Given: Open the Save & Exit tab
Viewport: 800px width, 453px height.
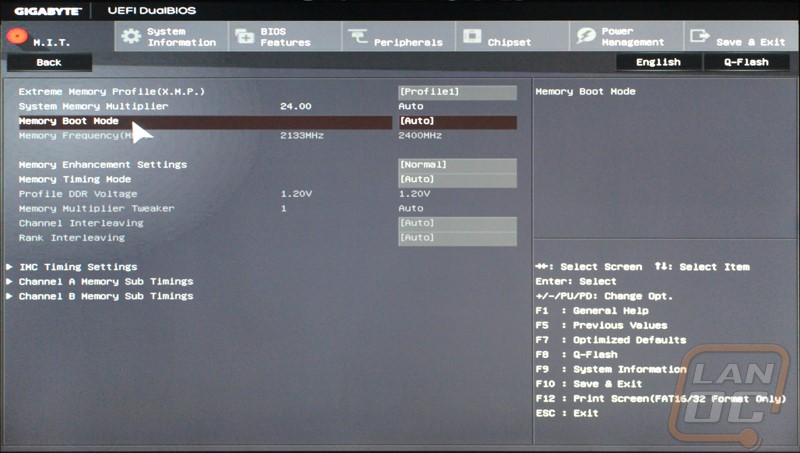Looking at the screenshot, I should [x=740, y=36].
